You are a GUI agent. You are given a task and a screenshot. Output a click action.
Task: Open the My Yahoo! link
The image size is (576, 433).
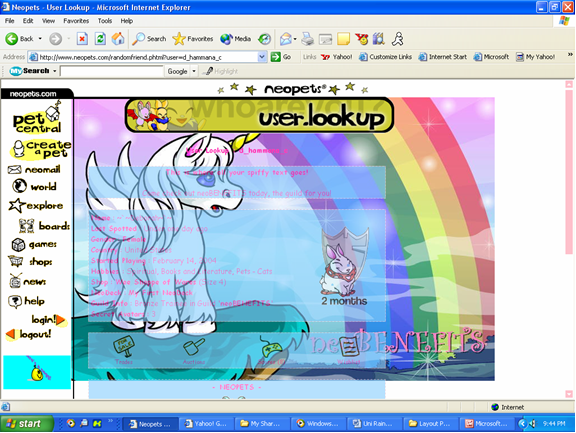pyautogui.click(x=535, y=57)
